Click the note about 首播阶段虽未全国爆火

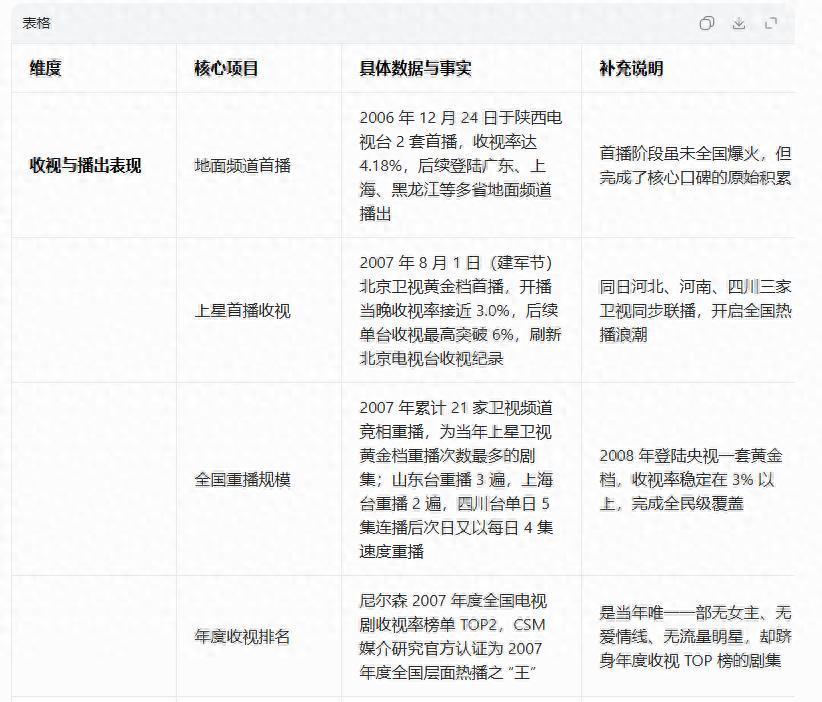(695, 166)
